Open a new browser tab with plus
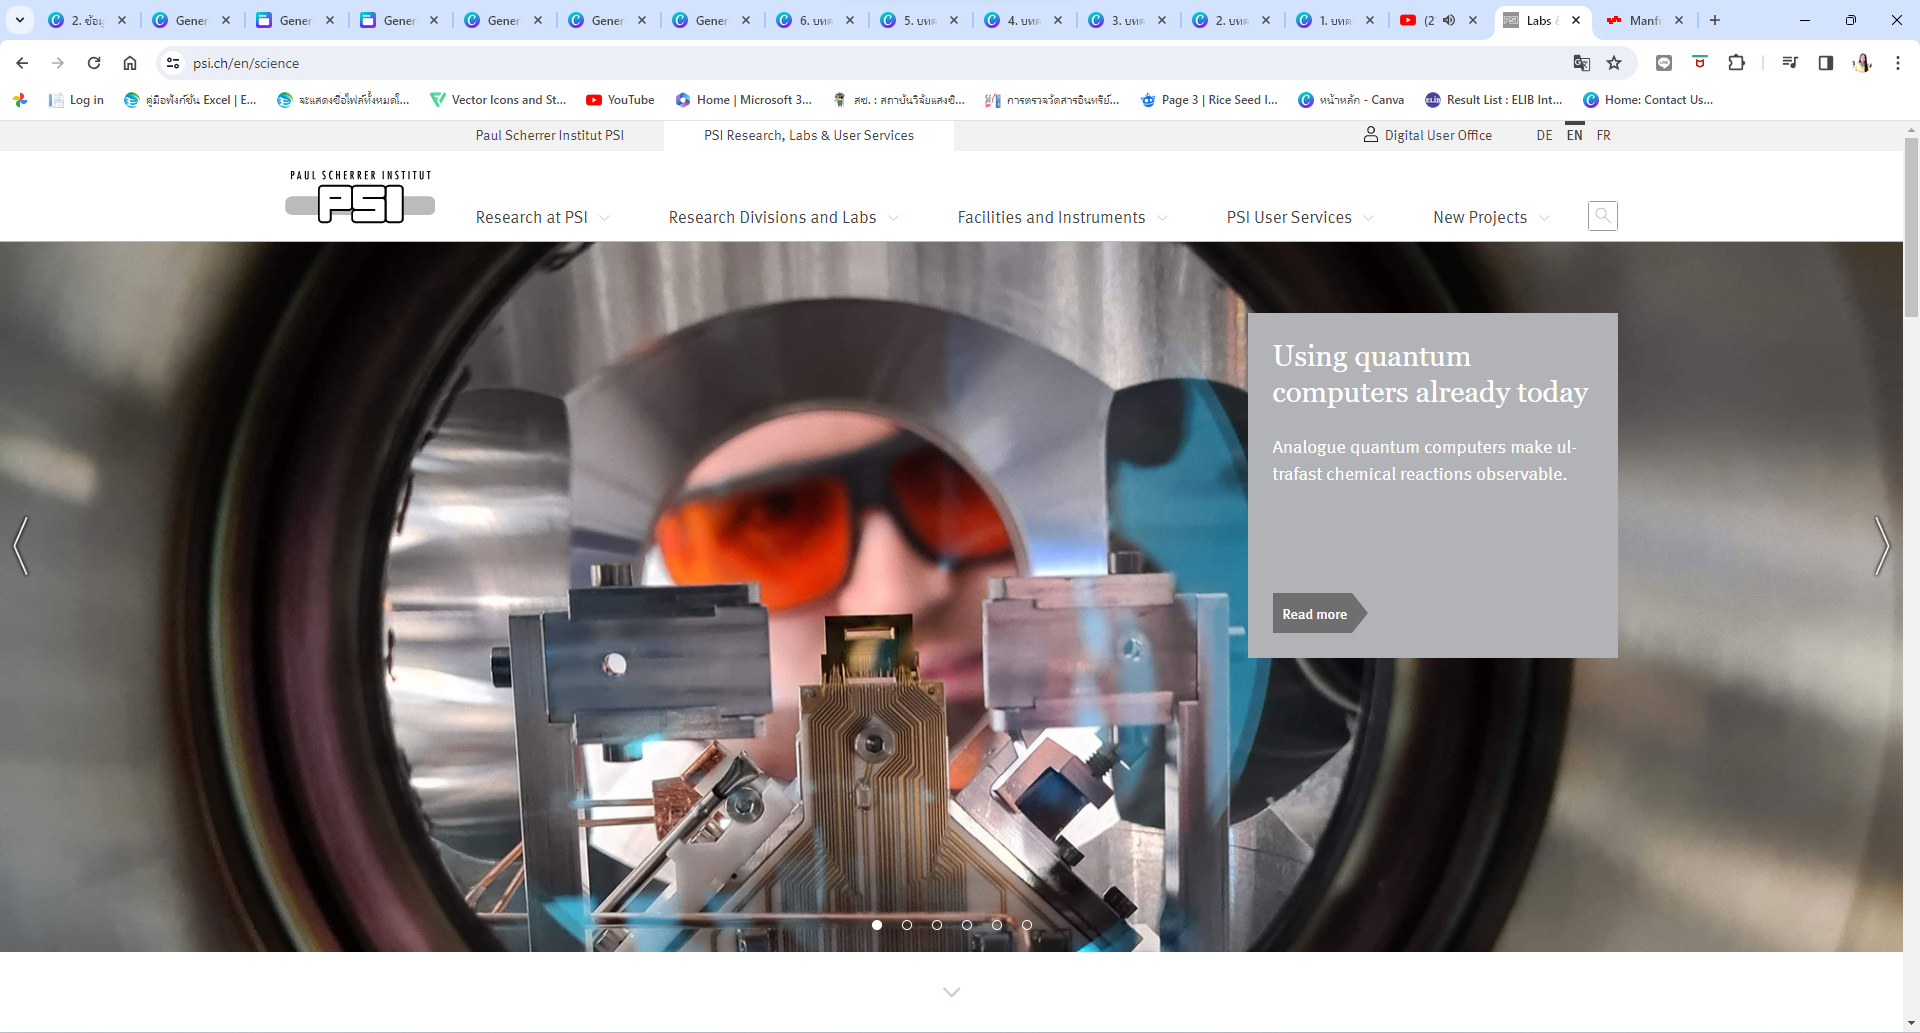Screen dimensions: 1920x1033 [1715, 20]
